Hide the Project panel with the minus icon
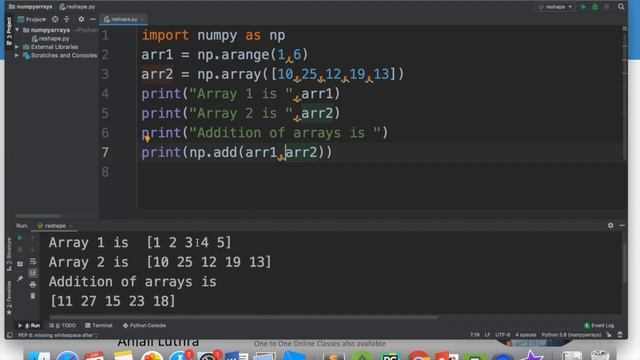Image resolution: width=640 pixels, height=360 pixels. (93, 19)
